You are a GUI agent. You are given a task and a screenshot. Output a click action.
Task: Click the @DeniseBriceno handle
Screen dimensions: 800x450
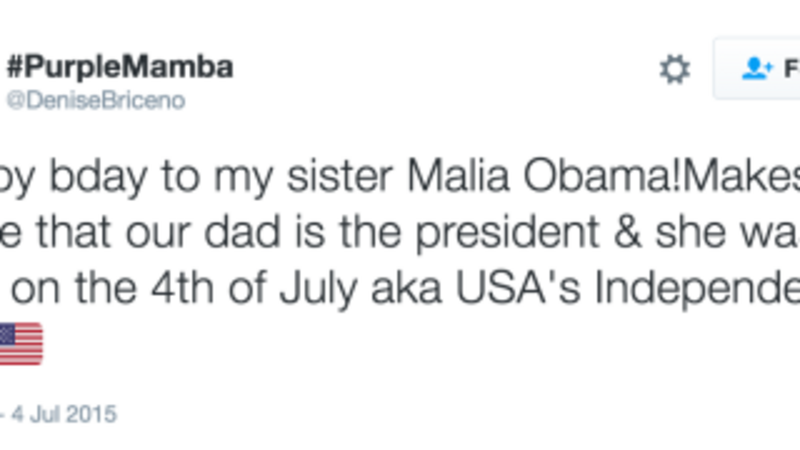(x=96, y=101)
